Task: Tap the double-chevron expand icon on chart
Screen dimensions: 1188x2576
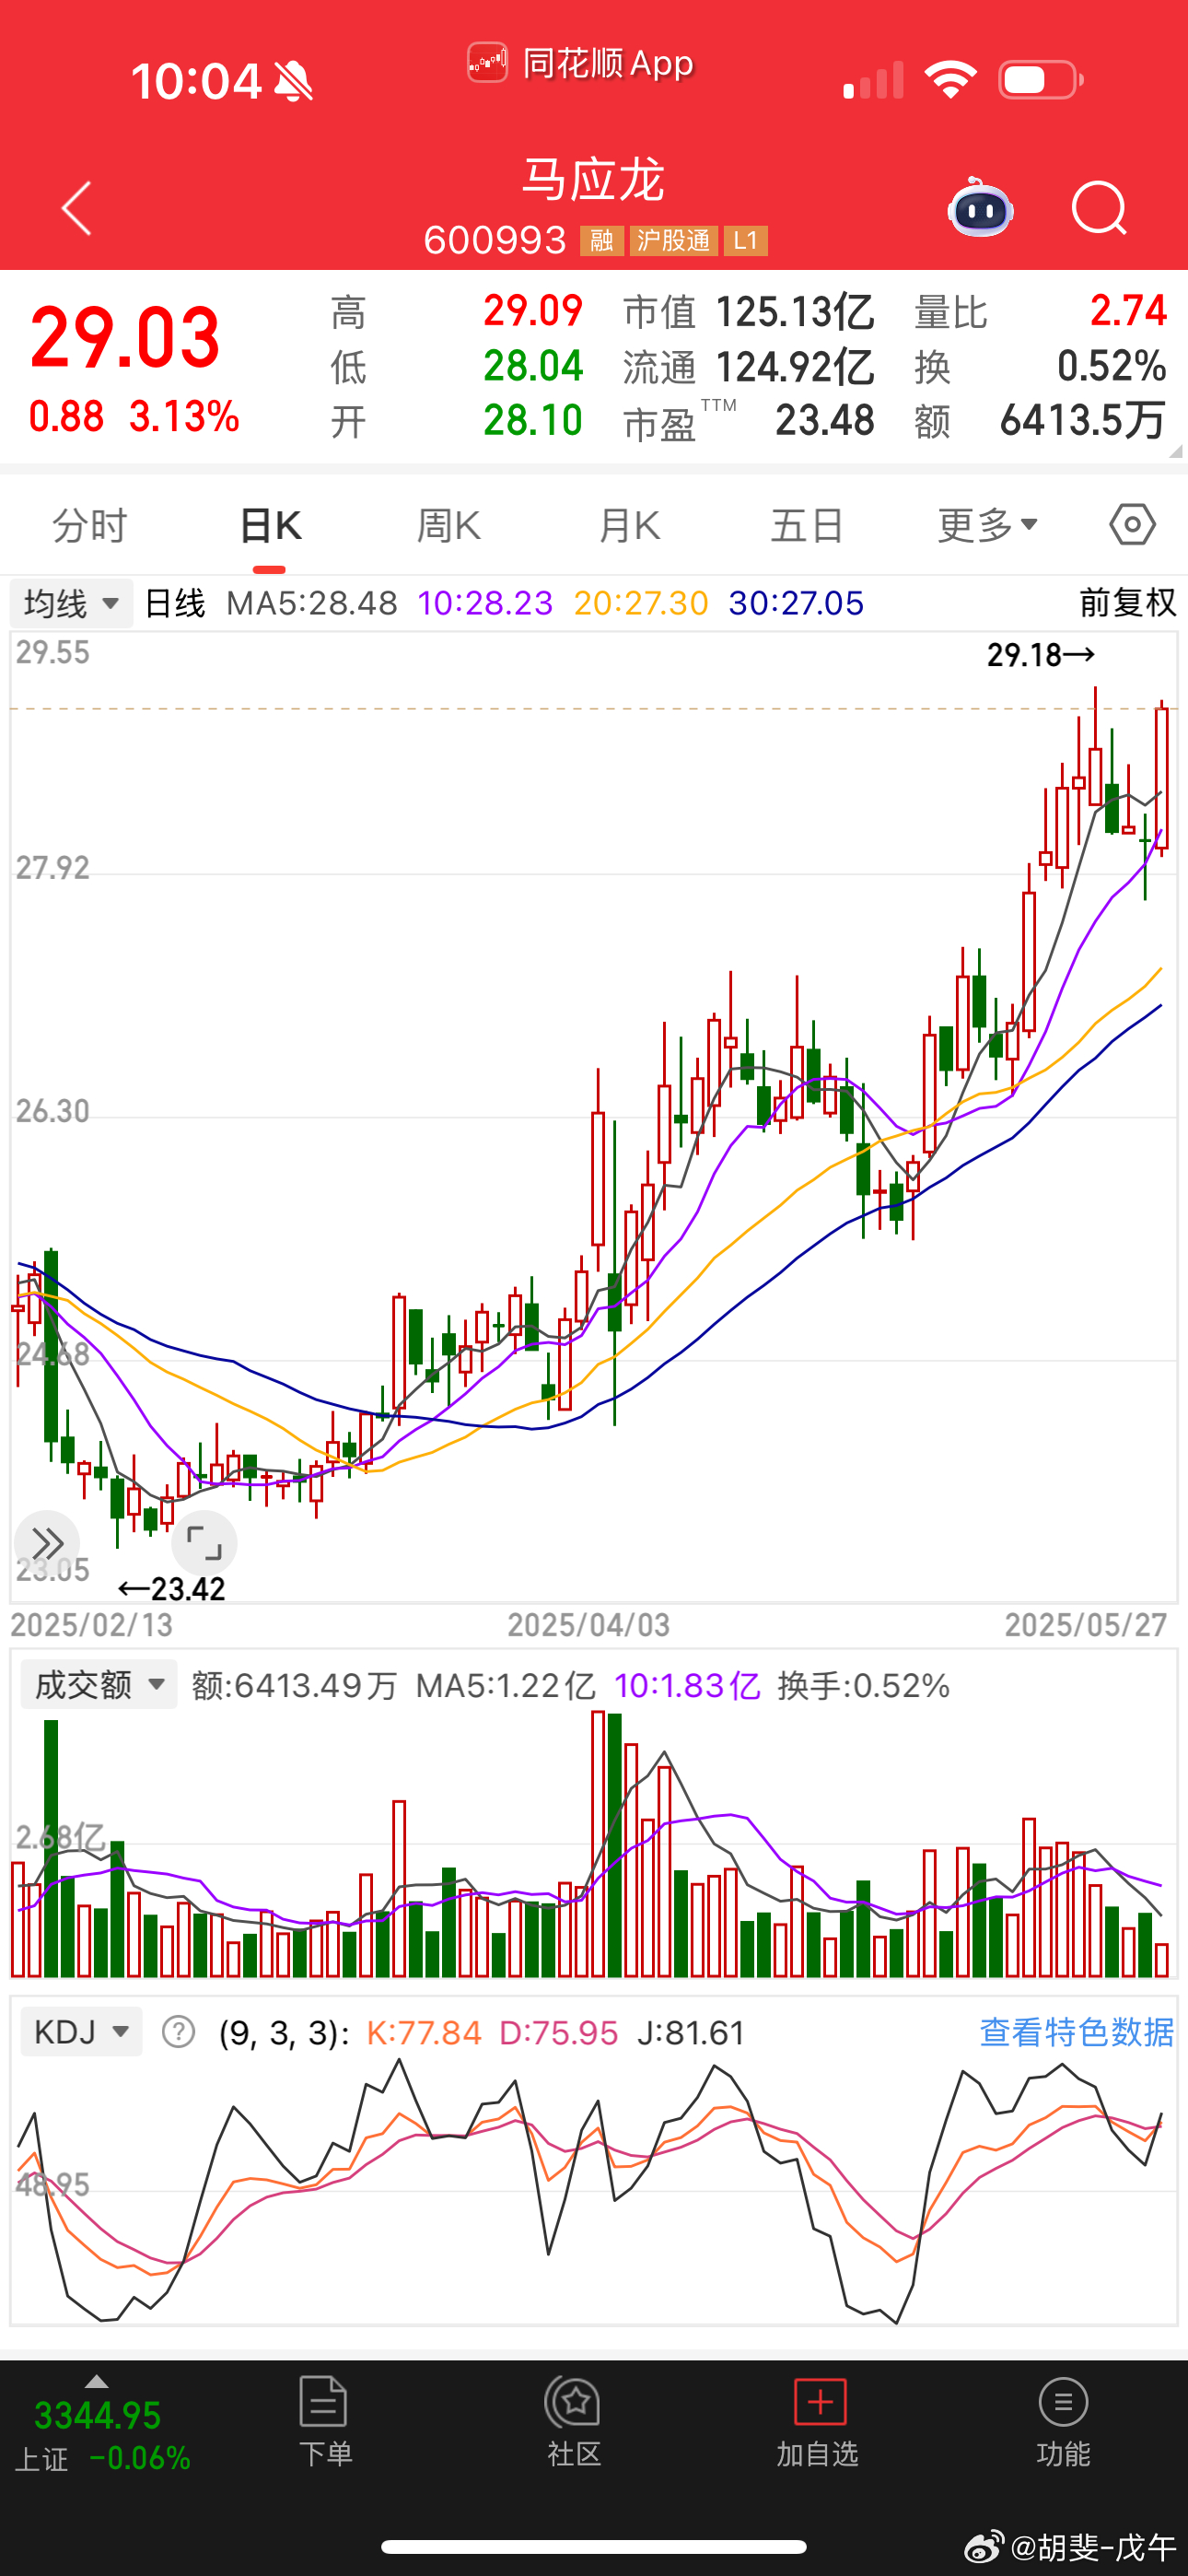Action: click(x=46, y=1542)
